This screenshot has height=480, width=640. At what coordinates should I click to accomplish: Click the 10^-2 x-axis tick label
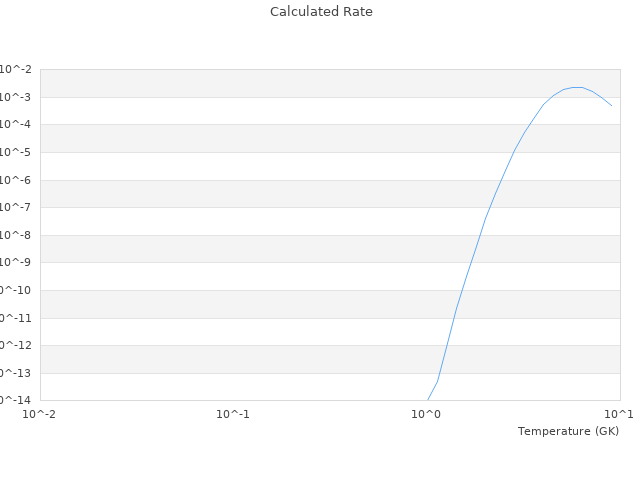tap(39, 414)
